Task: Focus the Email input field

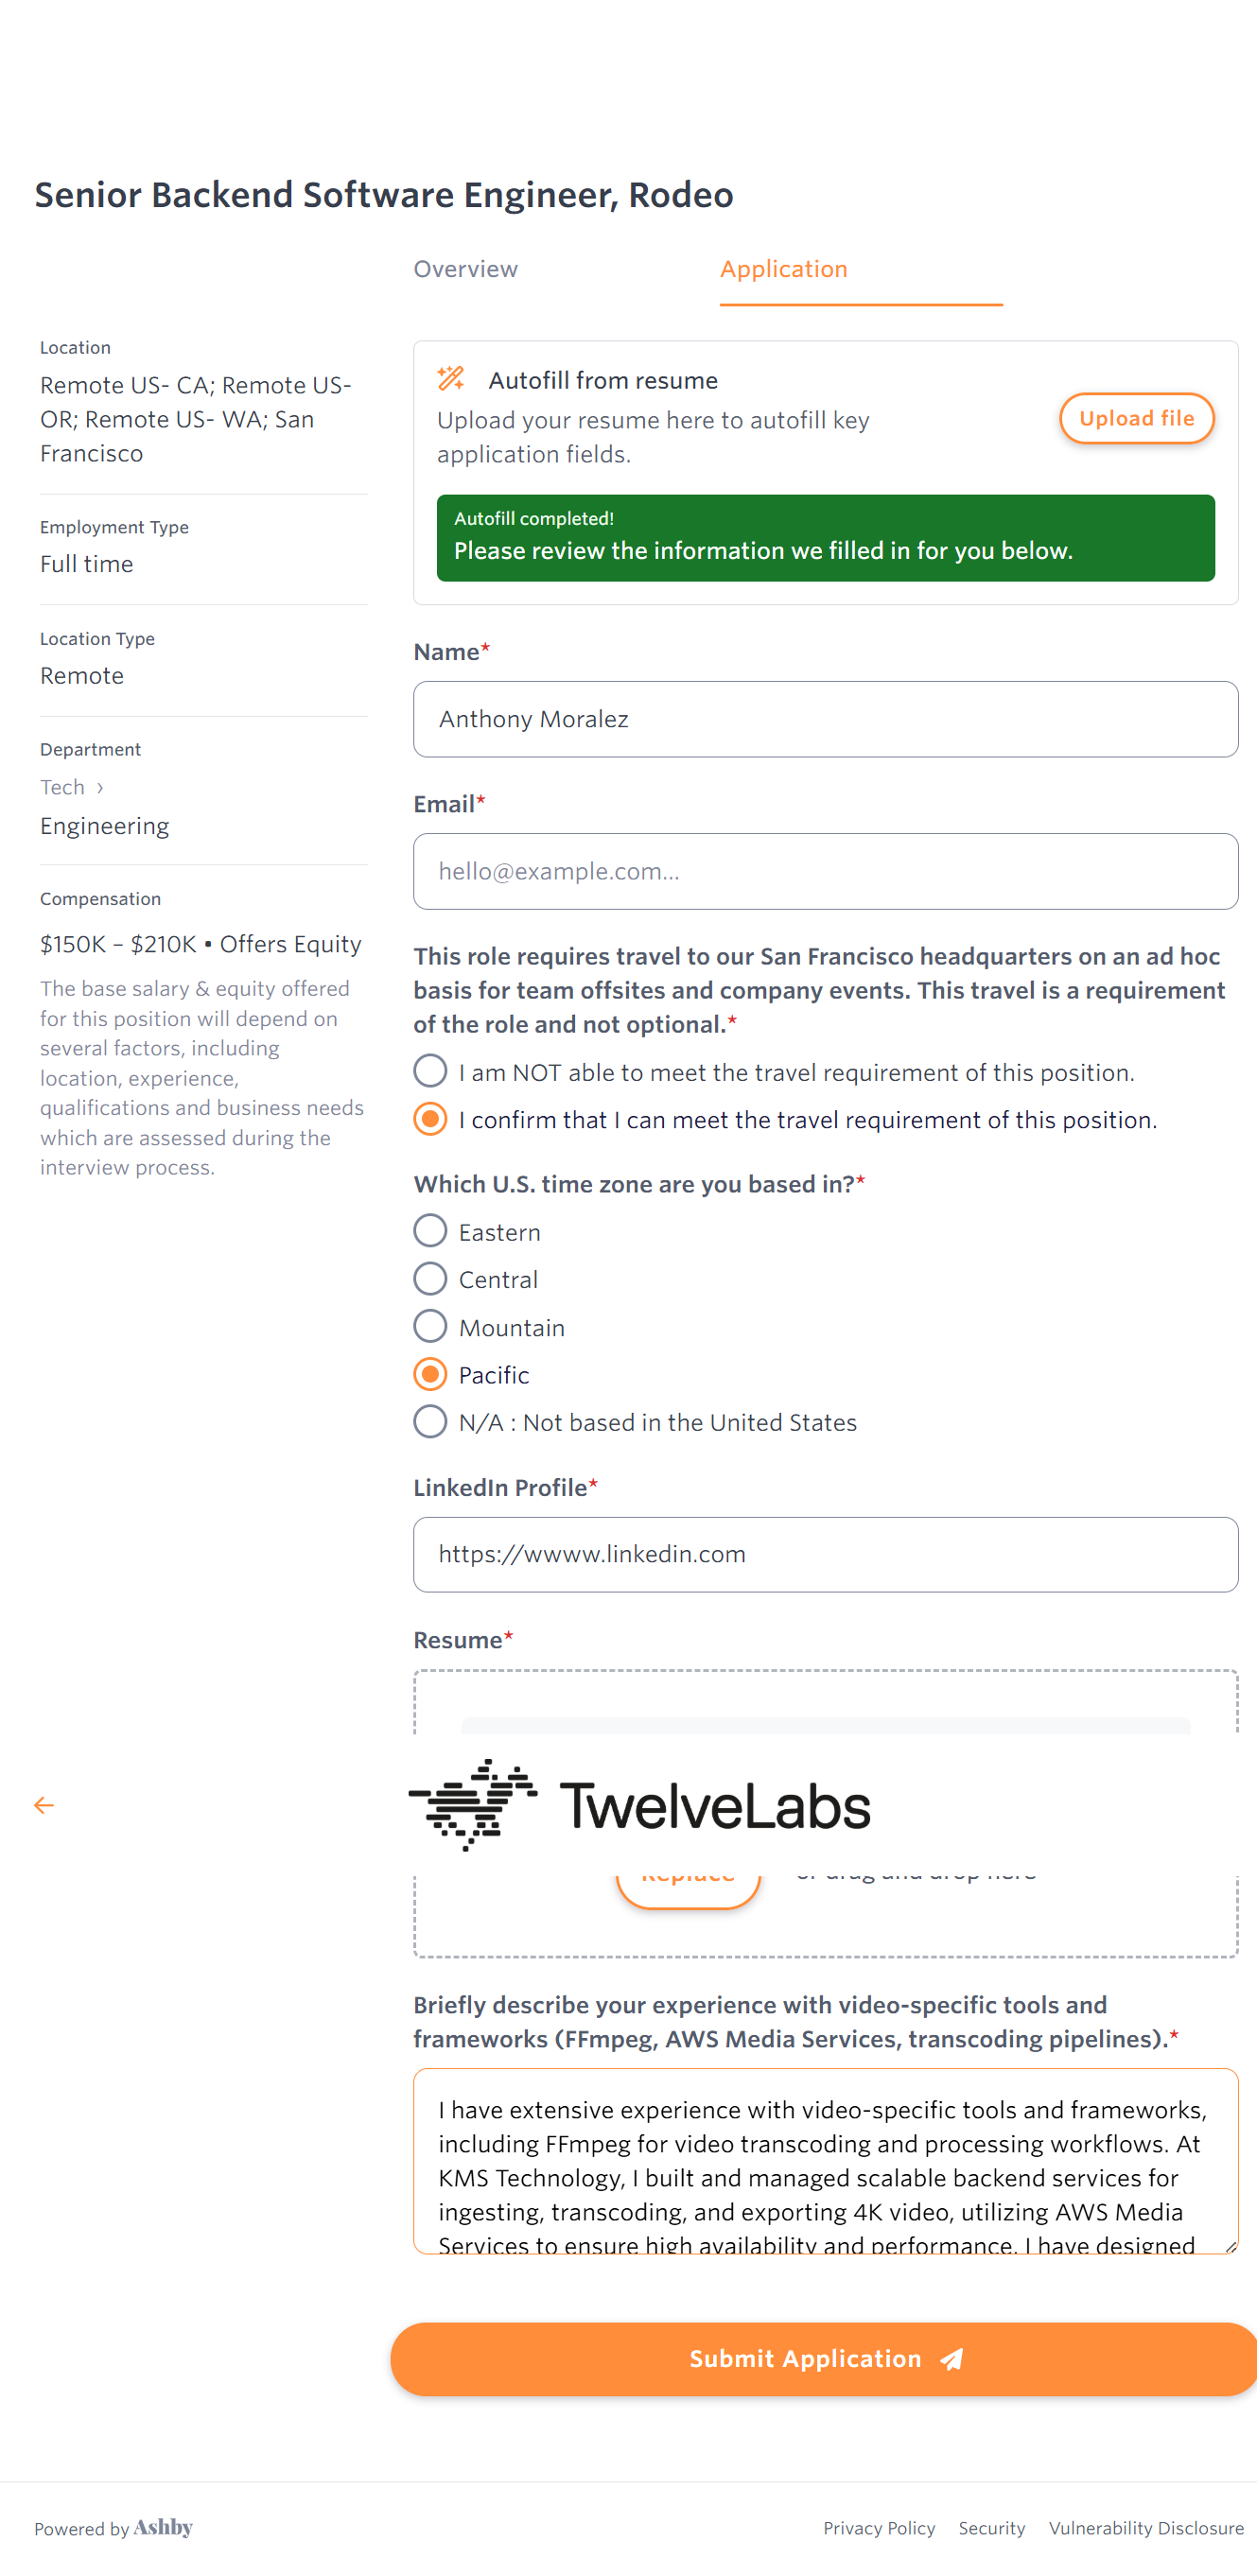Action: pyautogui.click(x=826, y=871)
